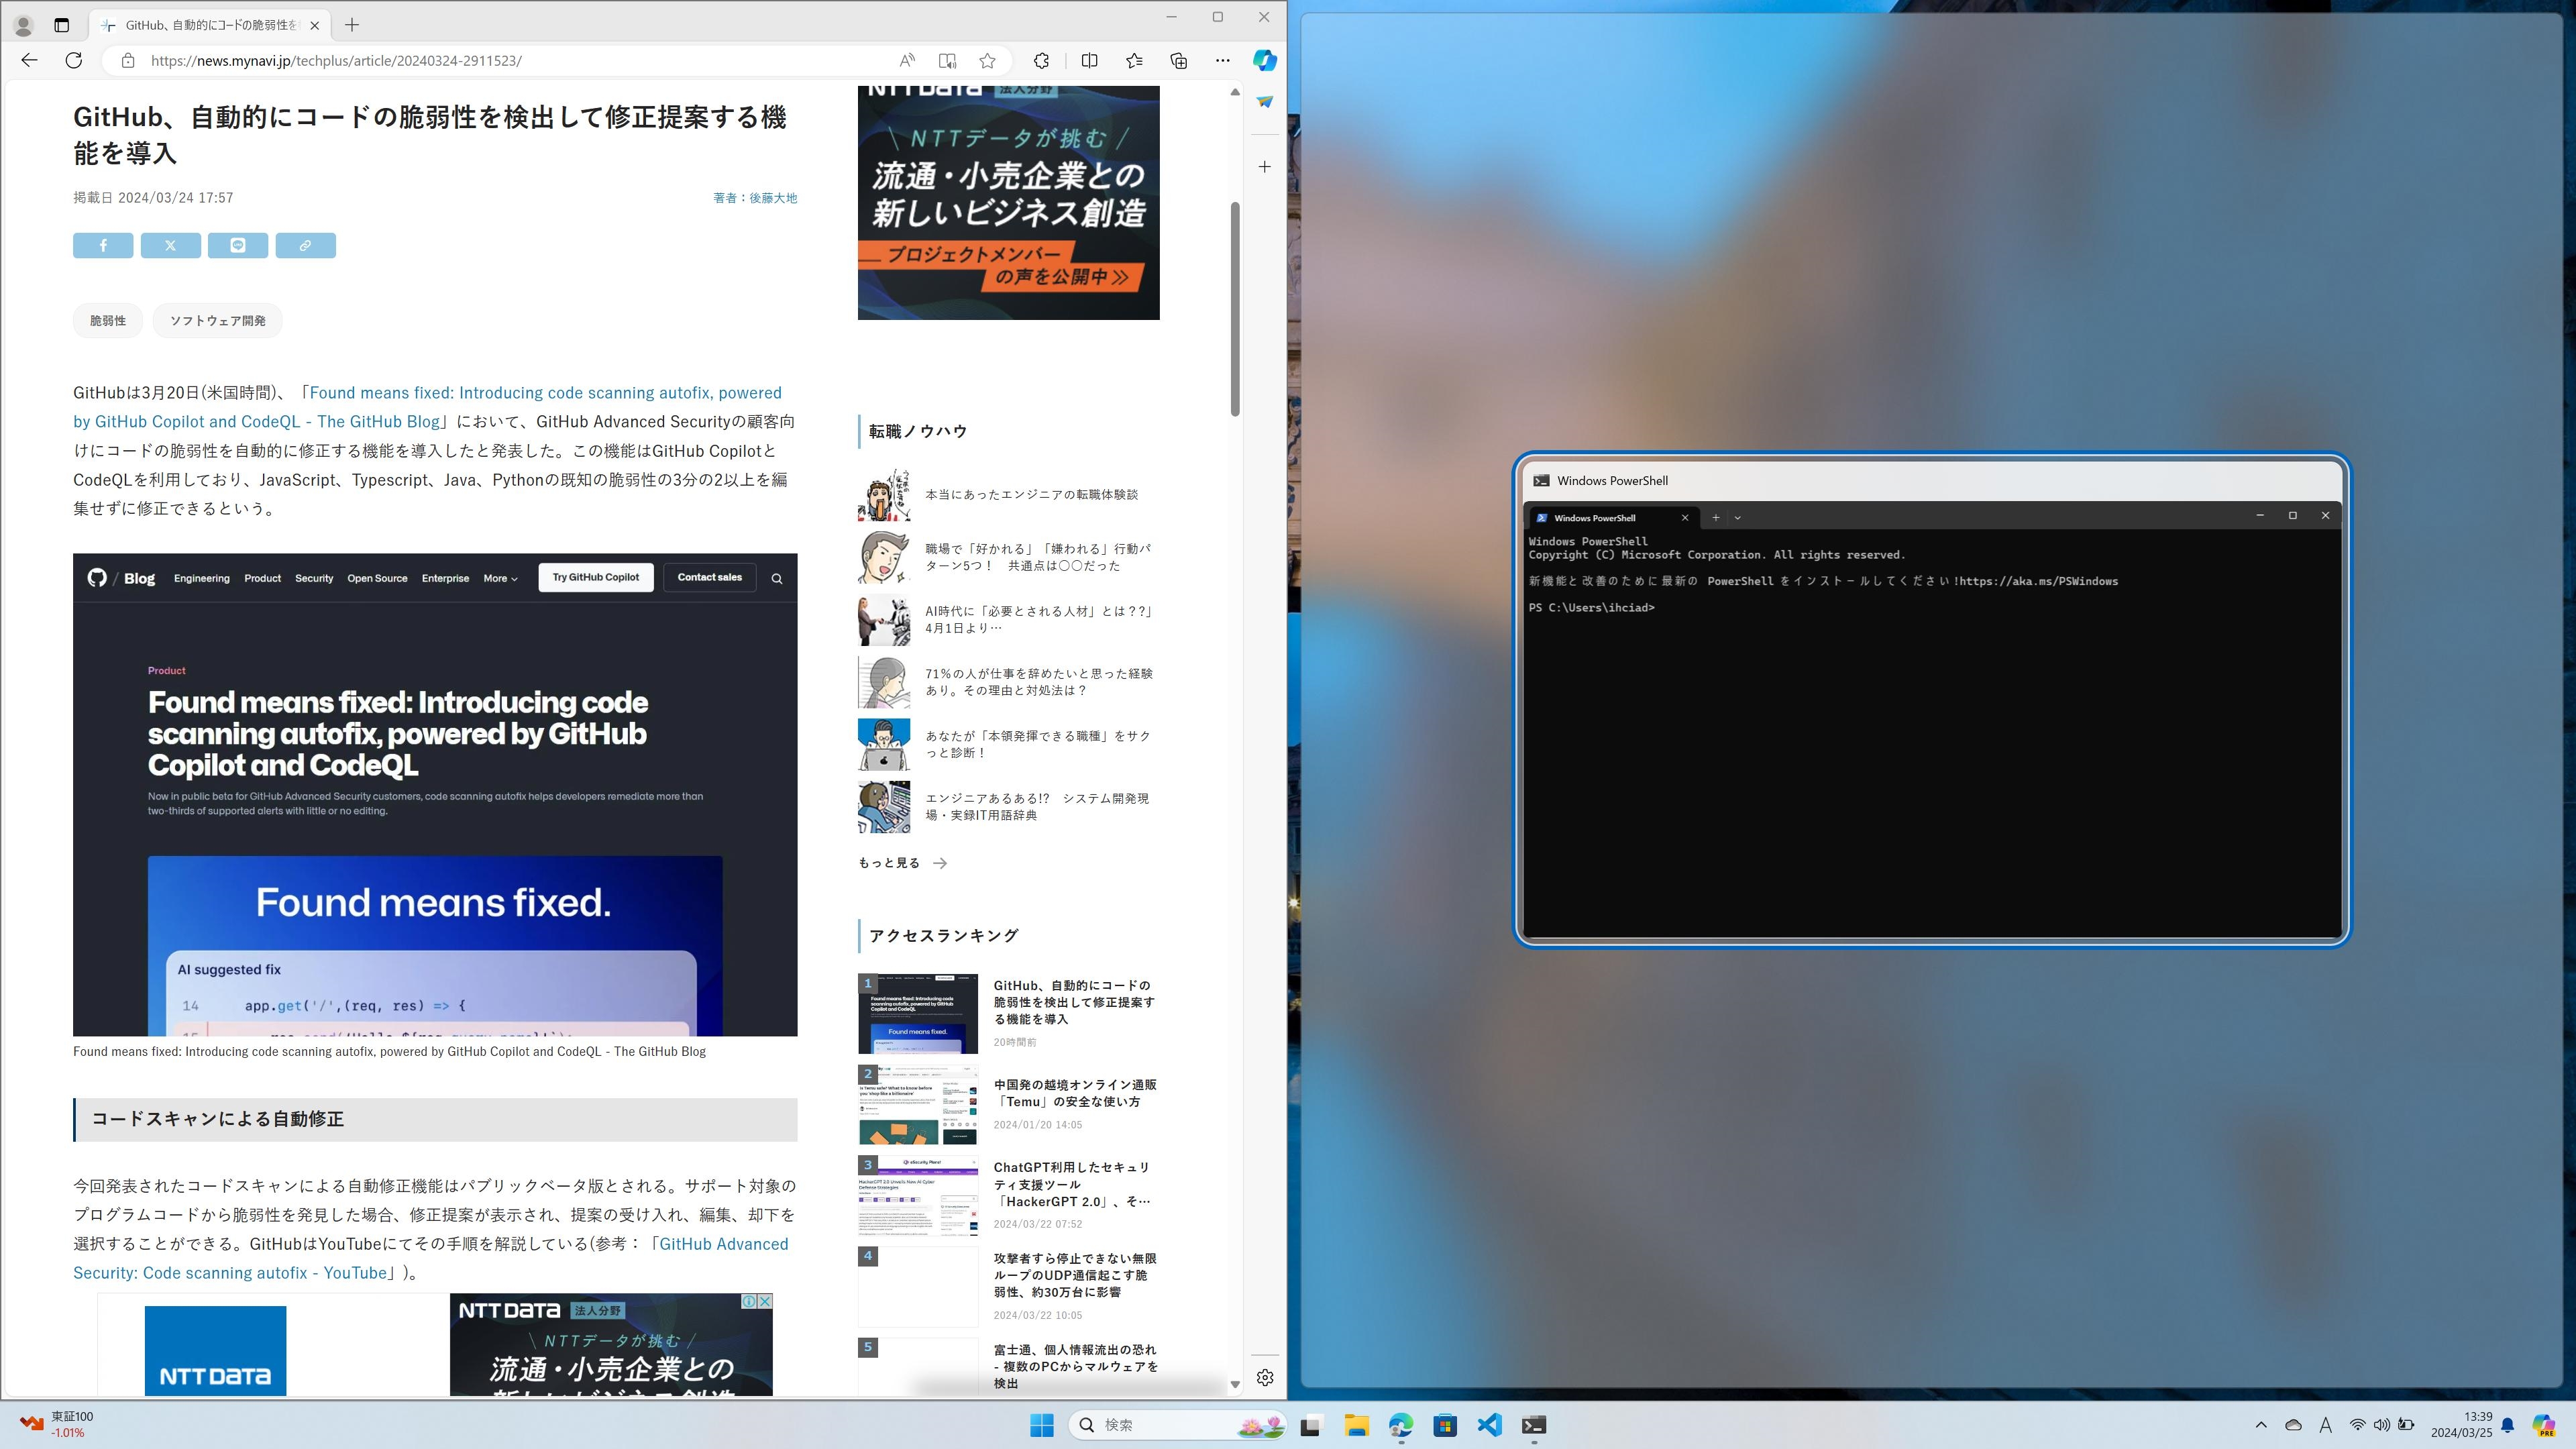This screenshot has height=1449, width=2576.
Task: Open File Explorer from taskbar
Action: (x=1356, y=1425)
